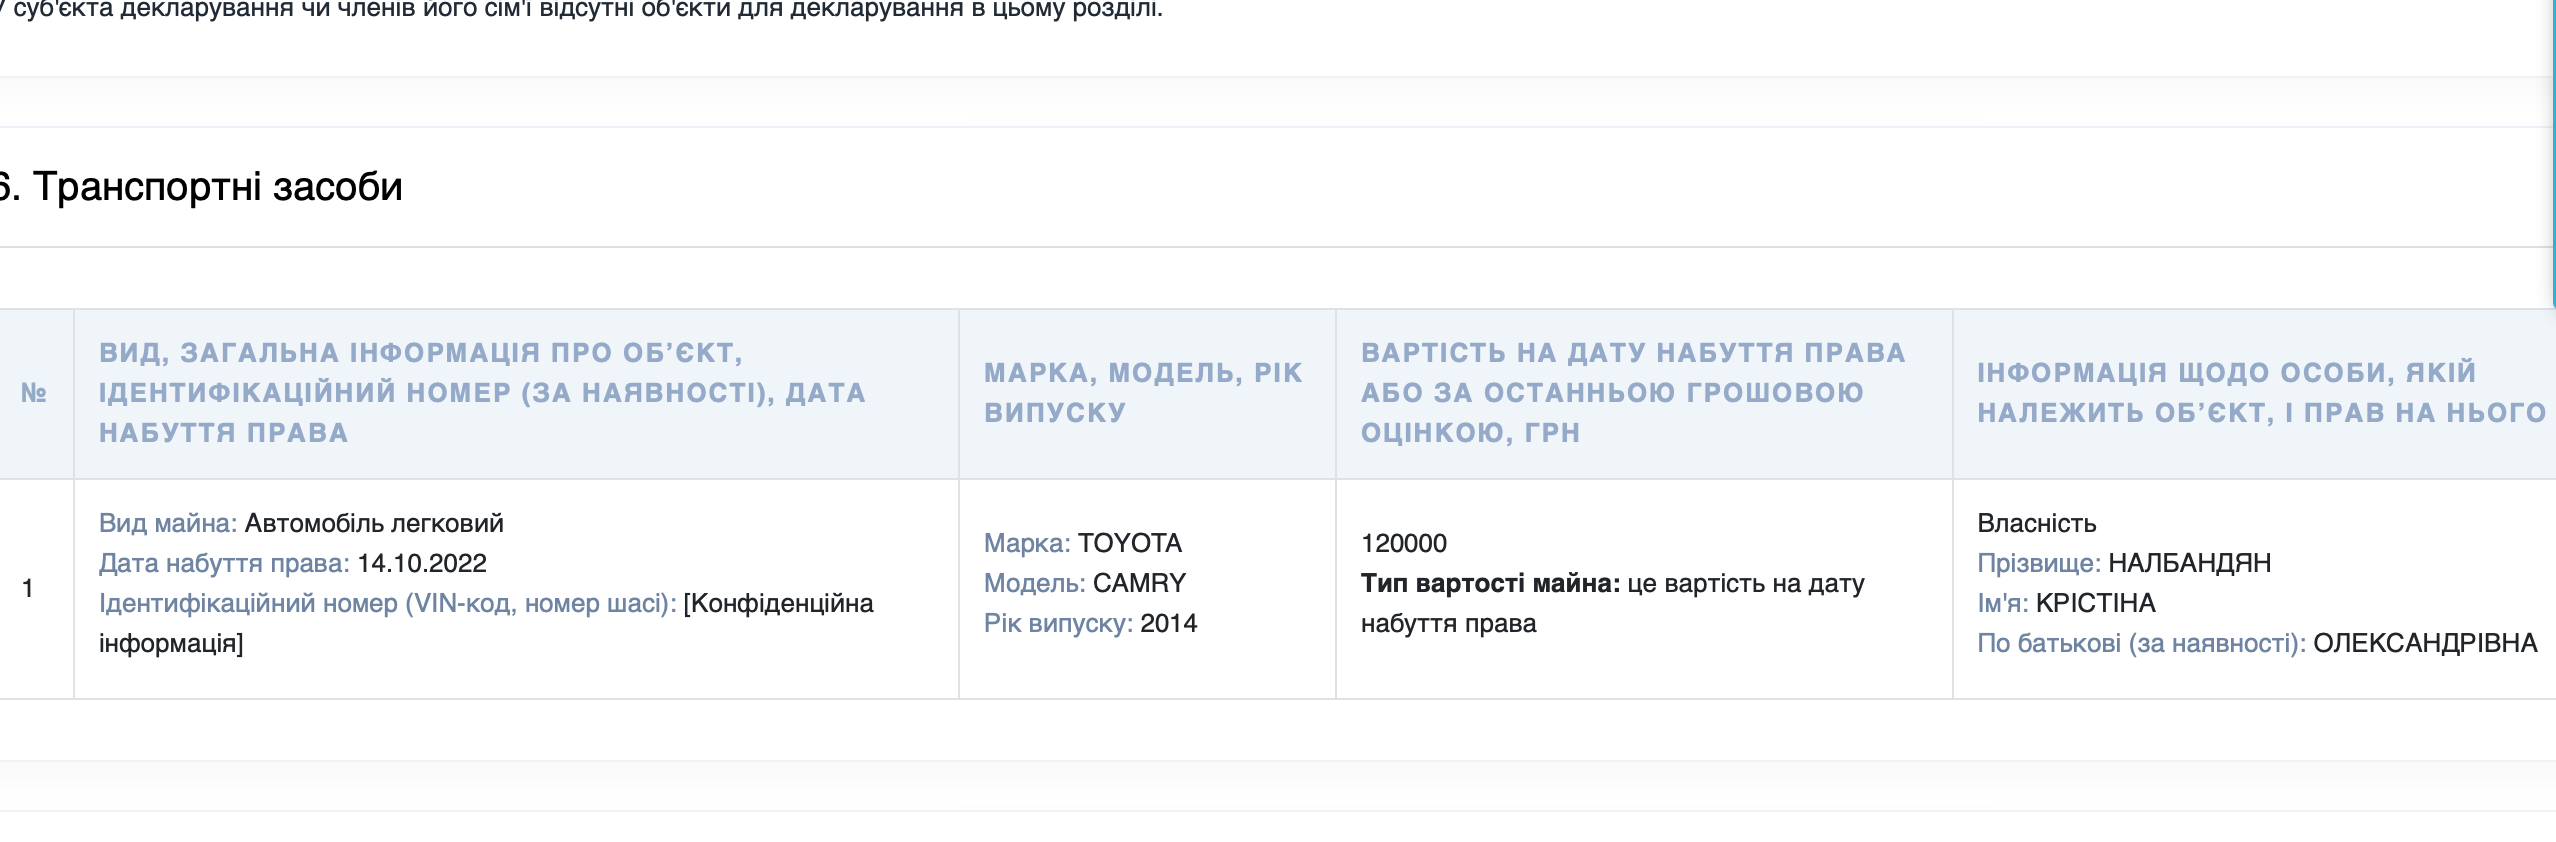Click the bold 'Тип вартості майна' label
This screenshot has width=2556, height=842.
pyautogui.click(x=1489, y=583)
